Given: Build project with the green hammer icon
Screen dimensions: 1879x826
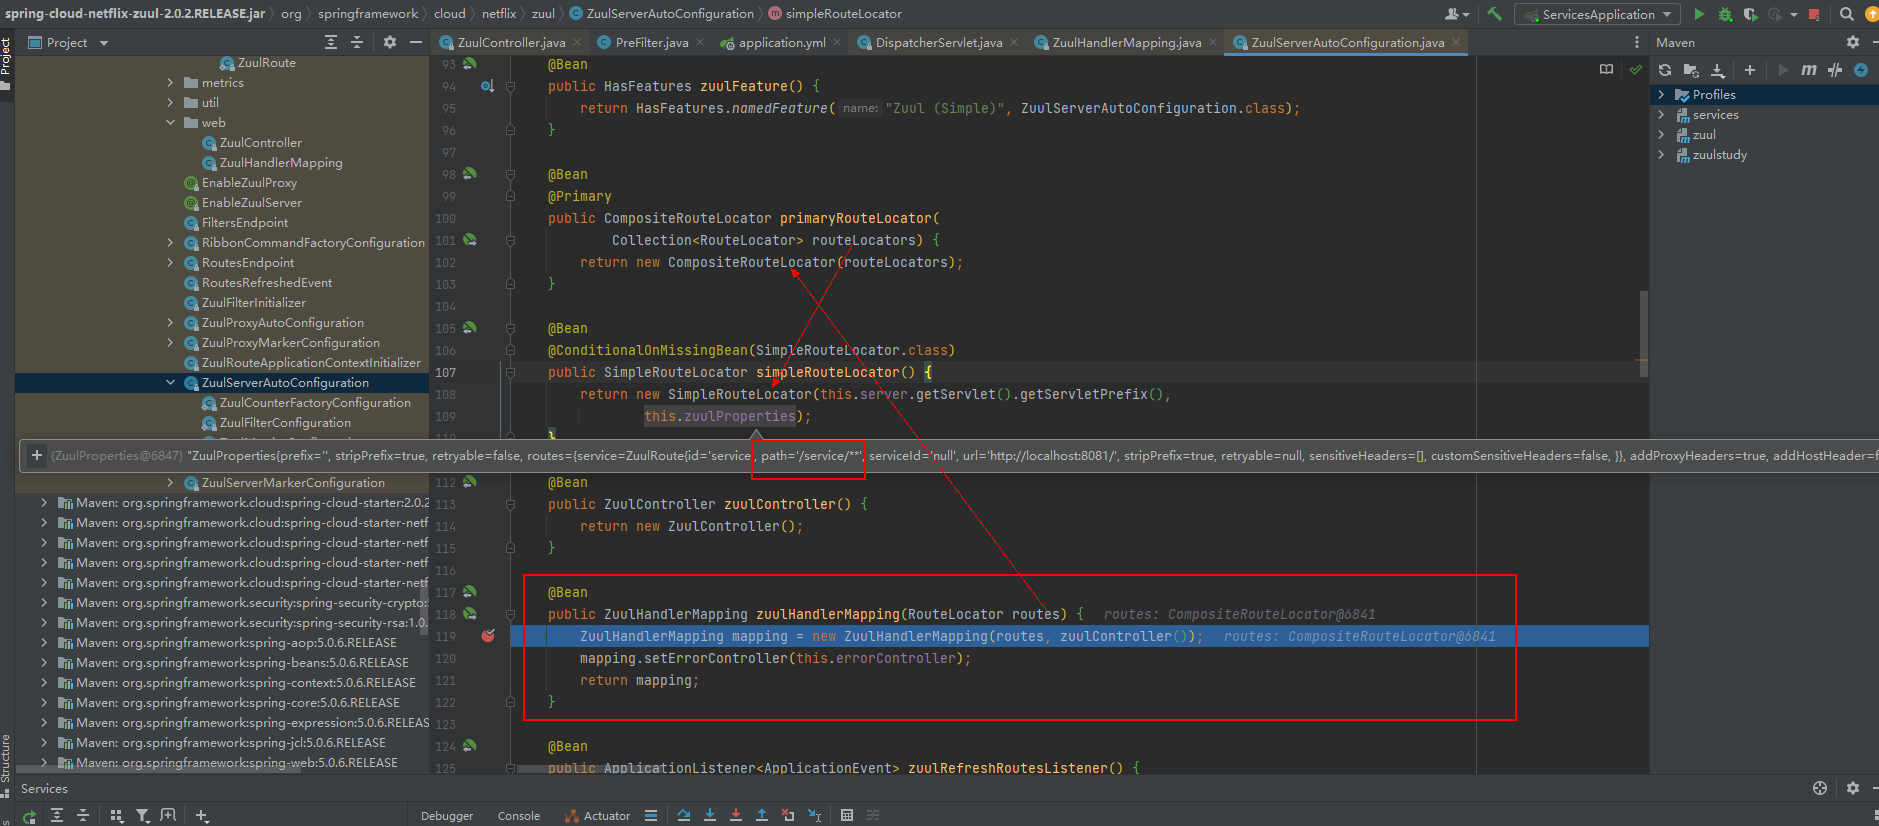Looking at the screenshot, I should tap(1494, 14).
